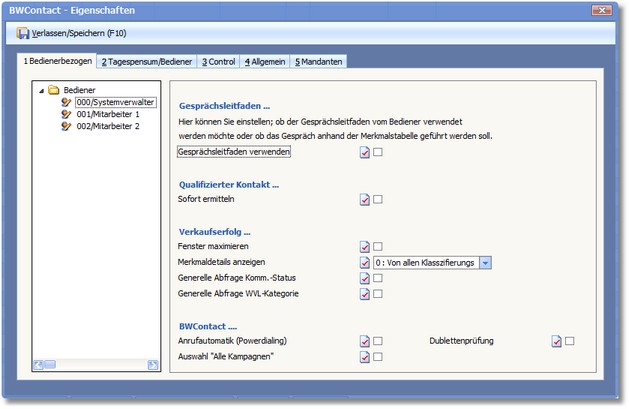
Task: Click the 002/Mitarbeiter 2 user icon
Action: click(x=66, y=126)
